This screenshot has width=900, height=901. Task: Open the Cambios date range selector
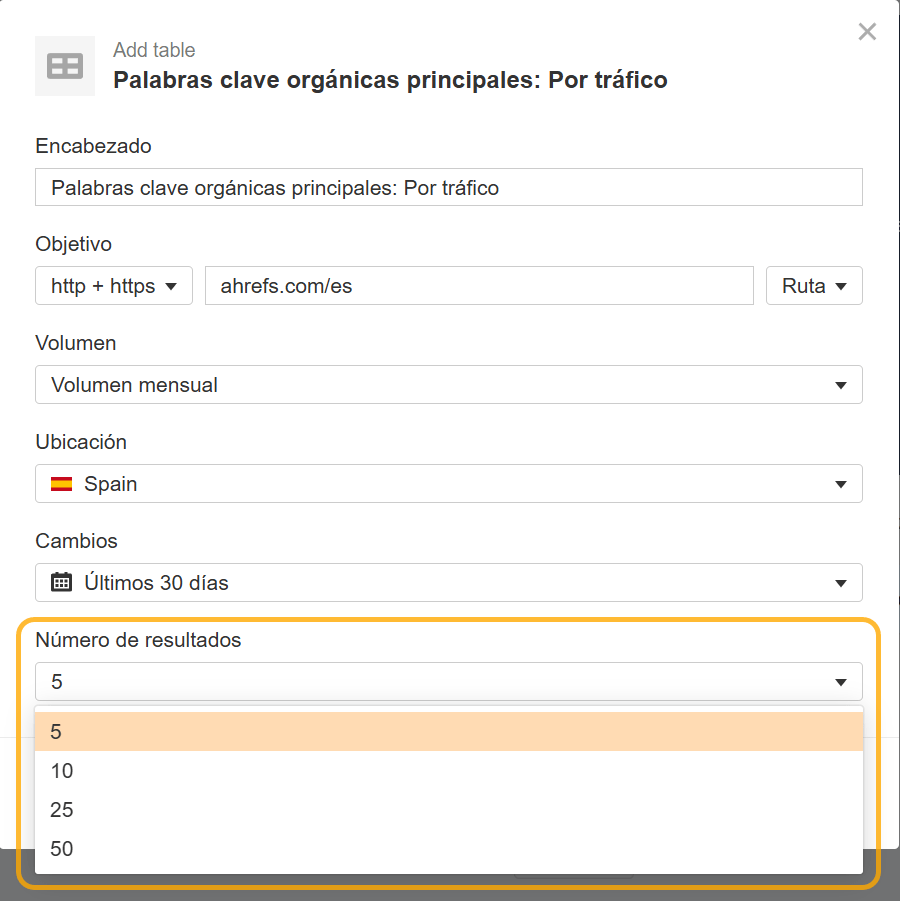tap(448, 582)
